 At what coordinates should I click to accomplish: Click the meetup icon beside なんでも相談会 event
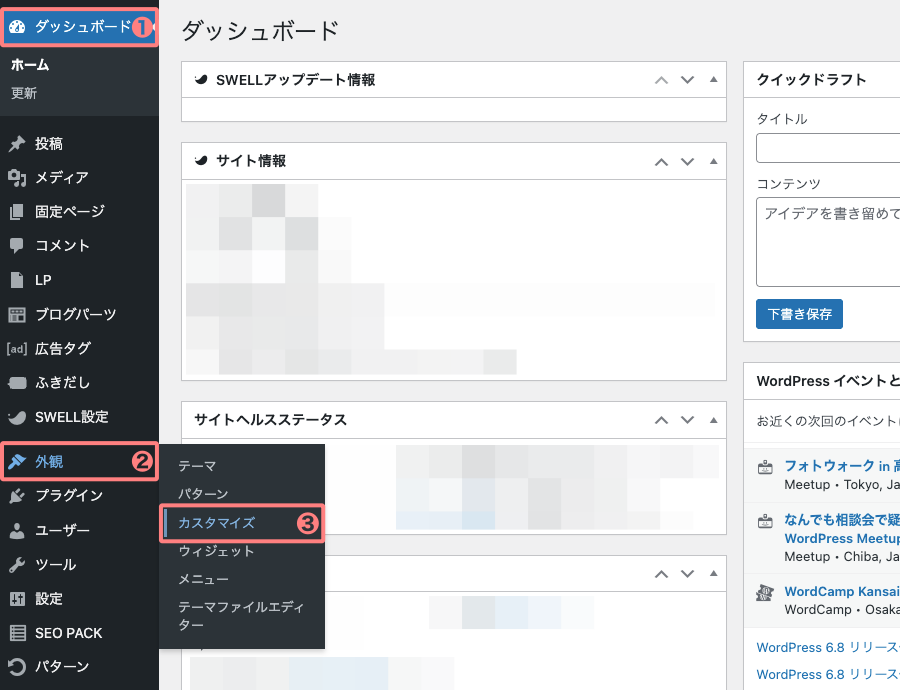(x=765, y=521)
